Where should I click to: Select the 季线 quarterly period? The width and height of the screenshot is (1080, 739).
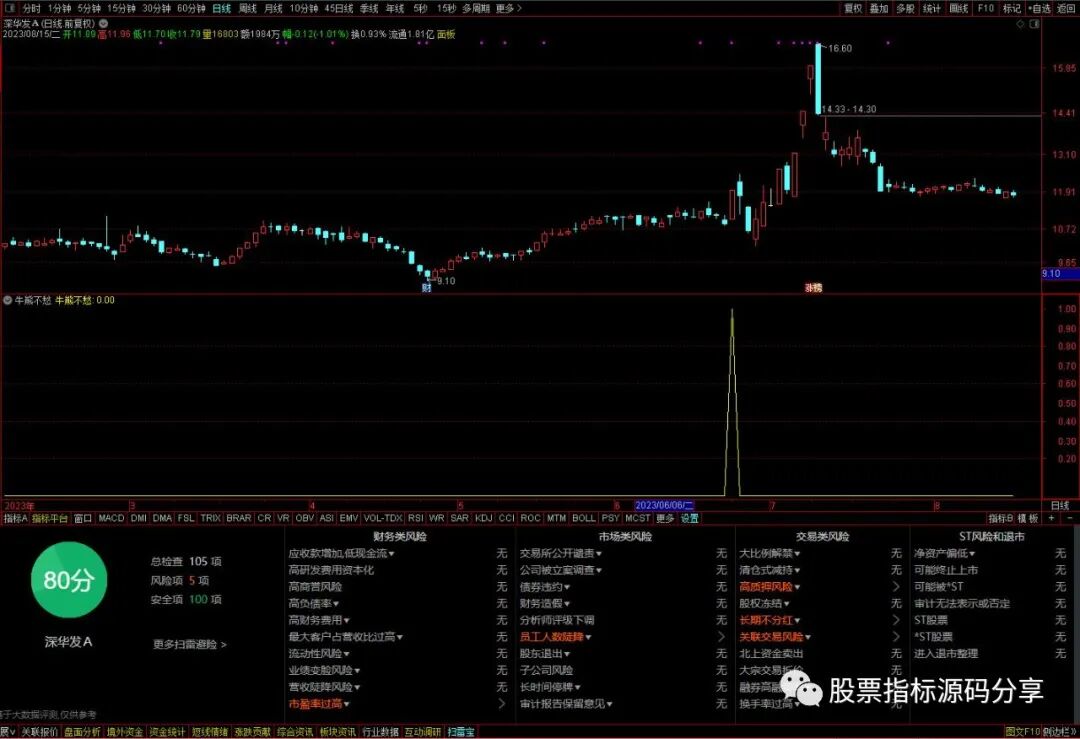pyautogui.click(x=369, y=8)
